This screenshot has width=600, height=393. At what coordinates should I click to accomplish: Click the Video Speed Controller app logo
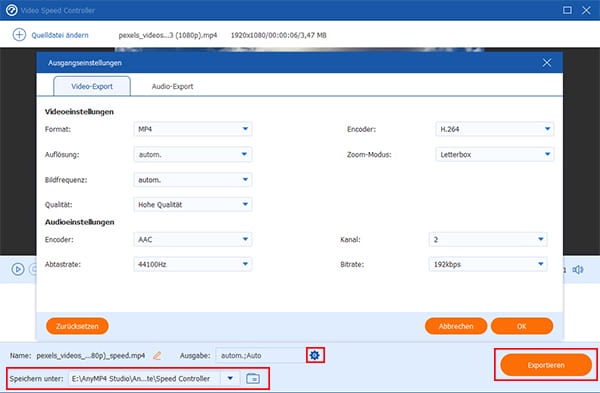click(x=11, y=10)
